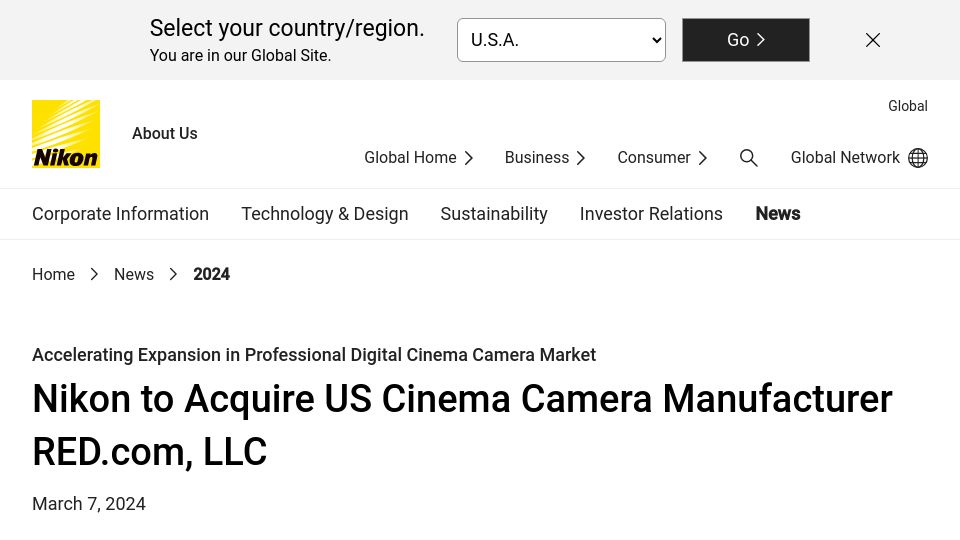The image size is (960, 540).
Task: Expand the Consumer menu
Action: pos(662,158)
